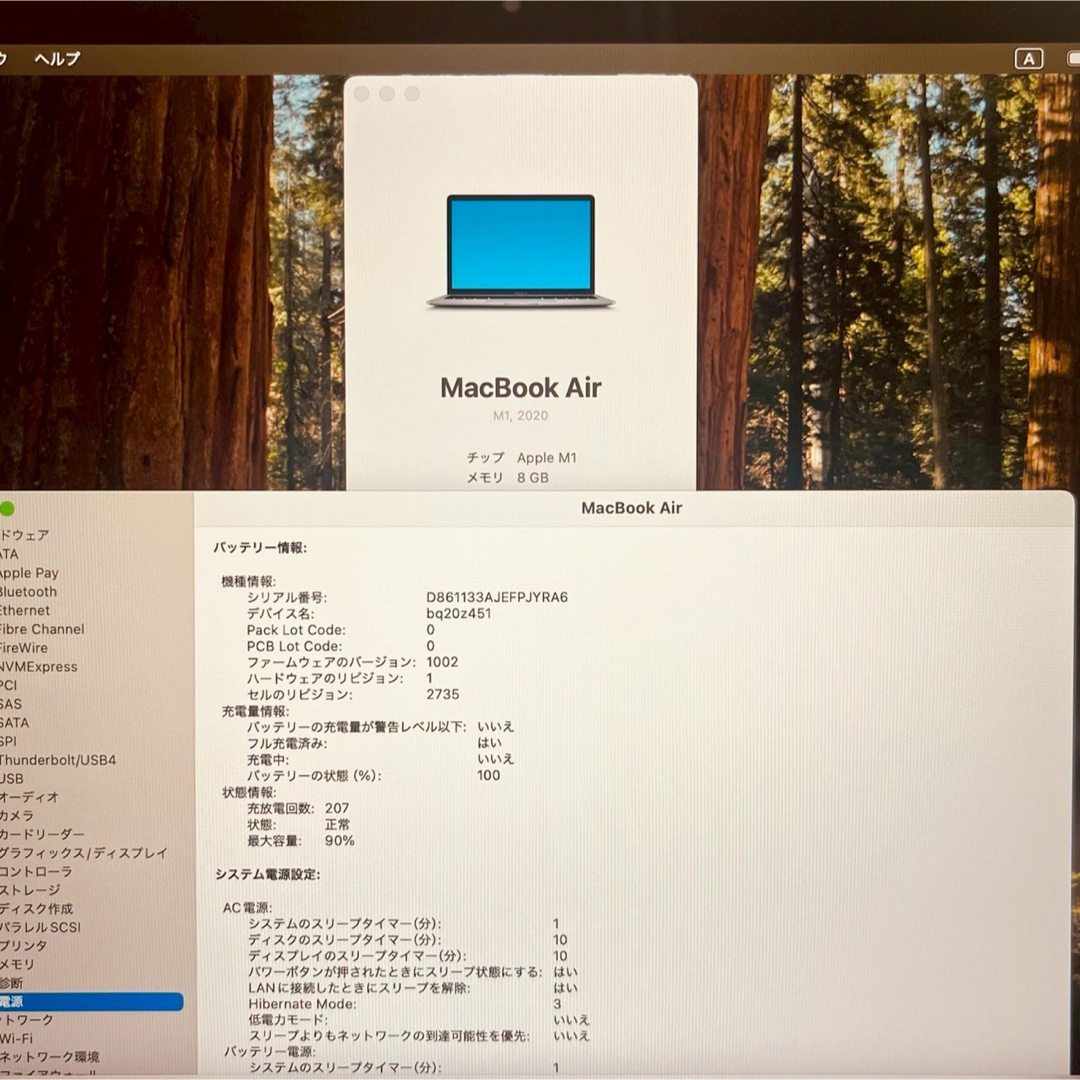1080x1080 pixels.
Task: Click the battery state percentage value 100
Action: (488, 776)
